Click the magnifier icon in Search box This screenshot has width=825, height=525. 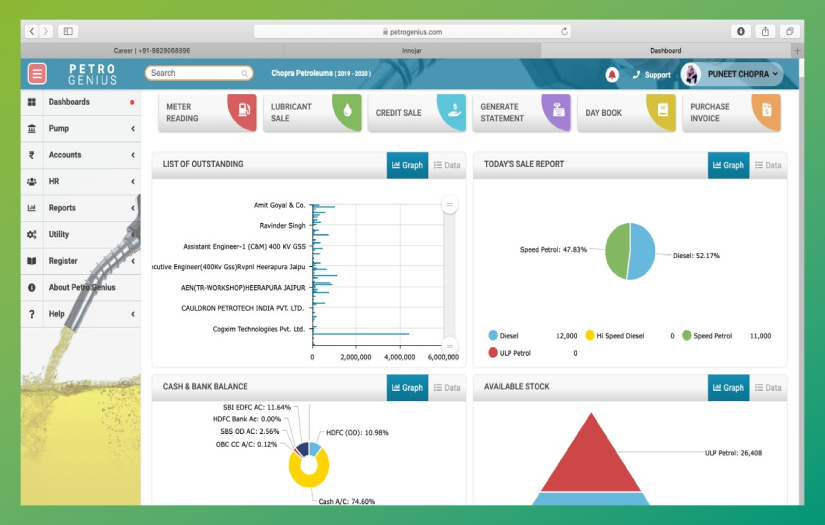point(245,74)
